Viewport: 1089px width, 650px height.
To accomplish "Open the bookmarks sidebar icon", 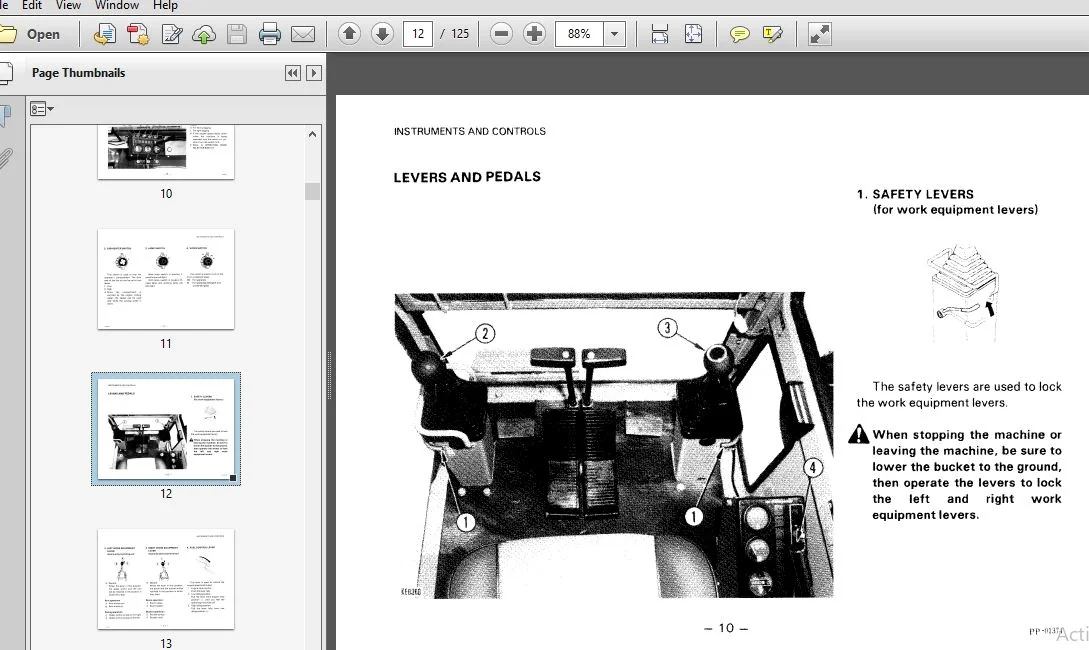I will [6, 115].
